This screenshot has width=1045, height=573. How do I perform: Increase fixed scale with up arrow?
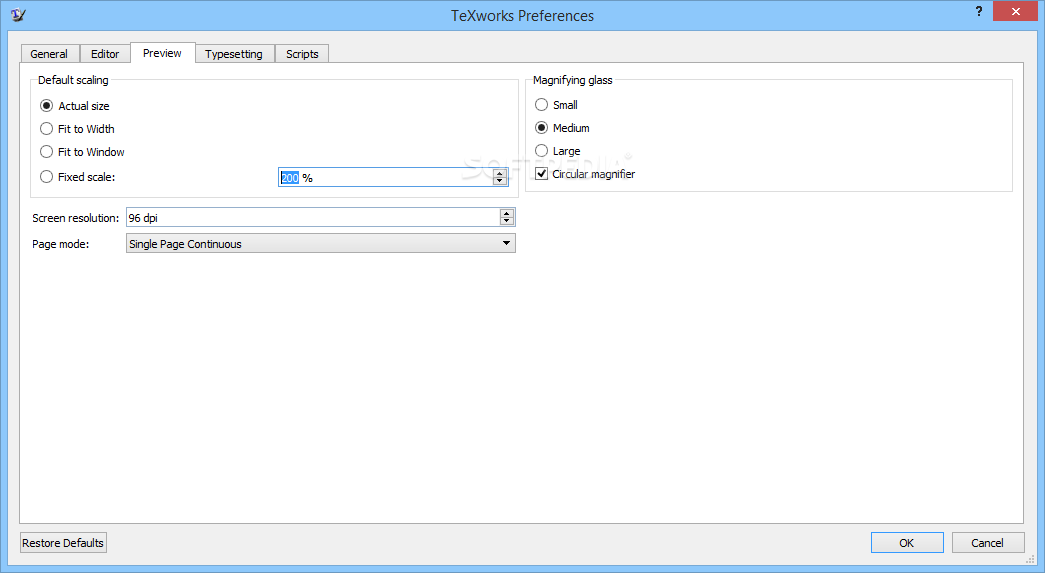(500, 173)
